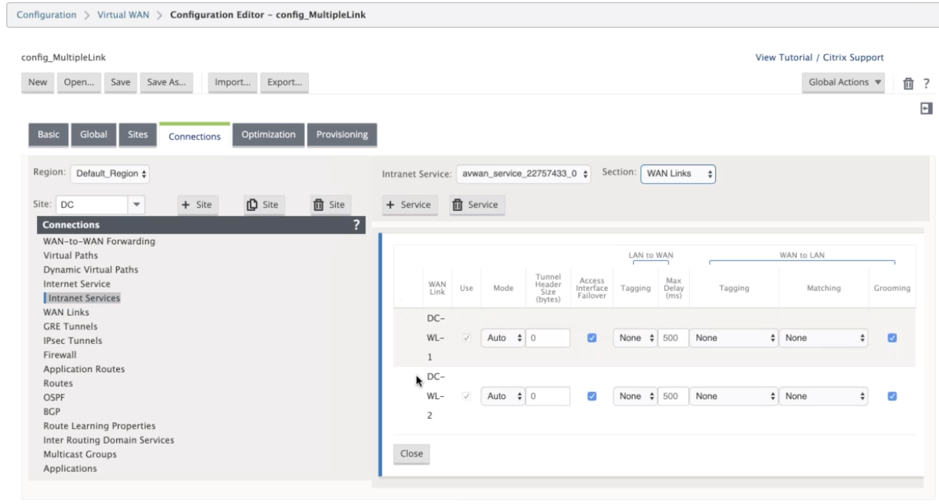Screen dimensions: 939x504
Task: Open LAN to WAN Tagging dropdown for DC-WL-2
Action: point(635,396)
